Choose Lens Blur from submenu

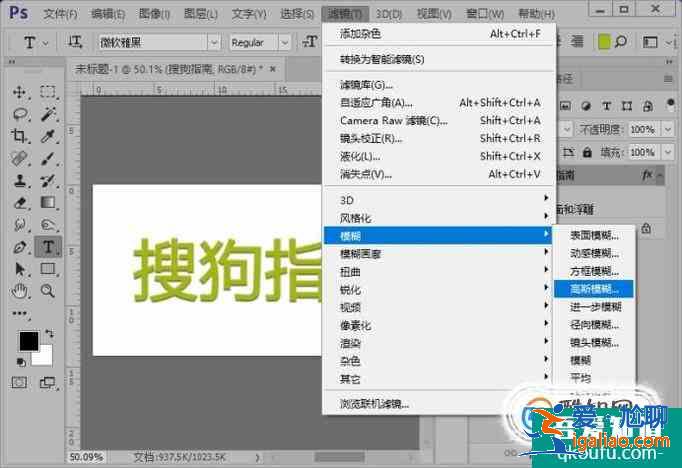594,342
